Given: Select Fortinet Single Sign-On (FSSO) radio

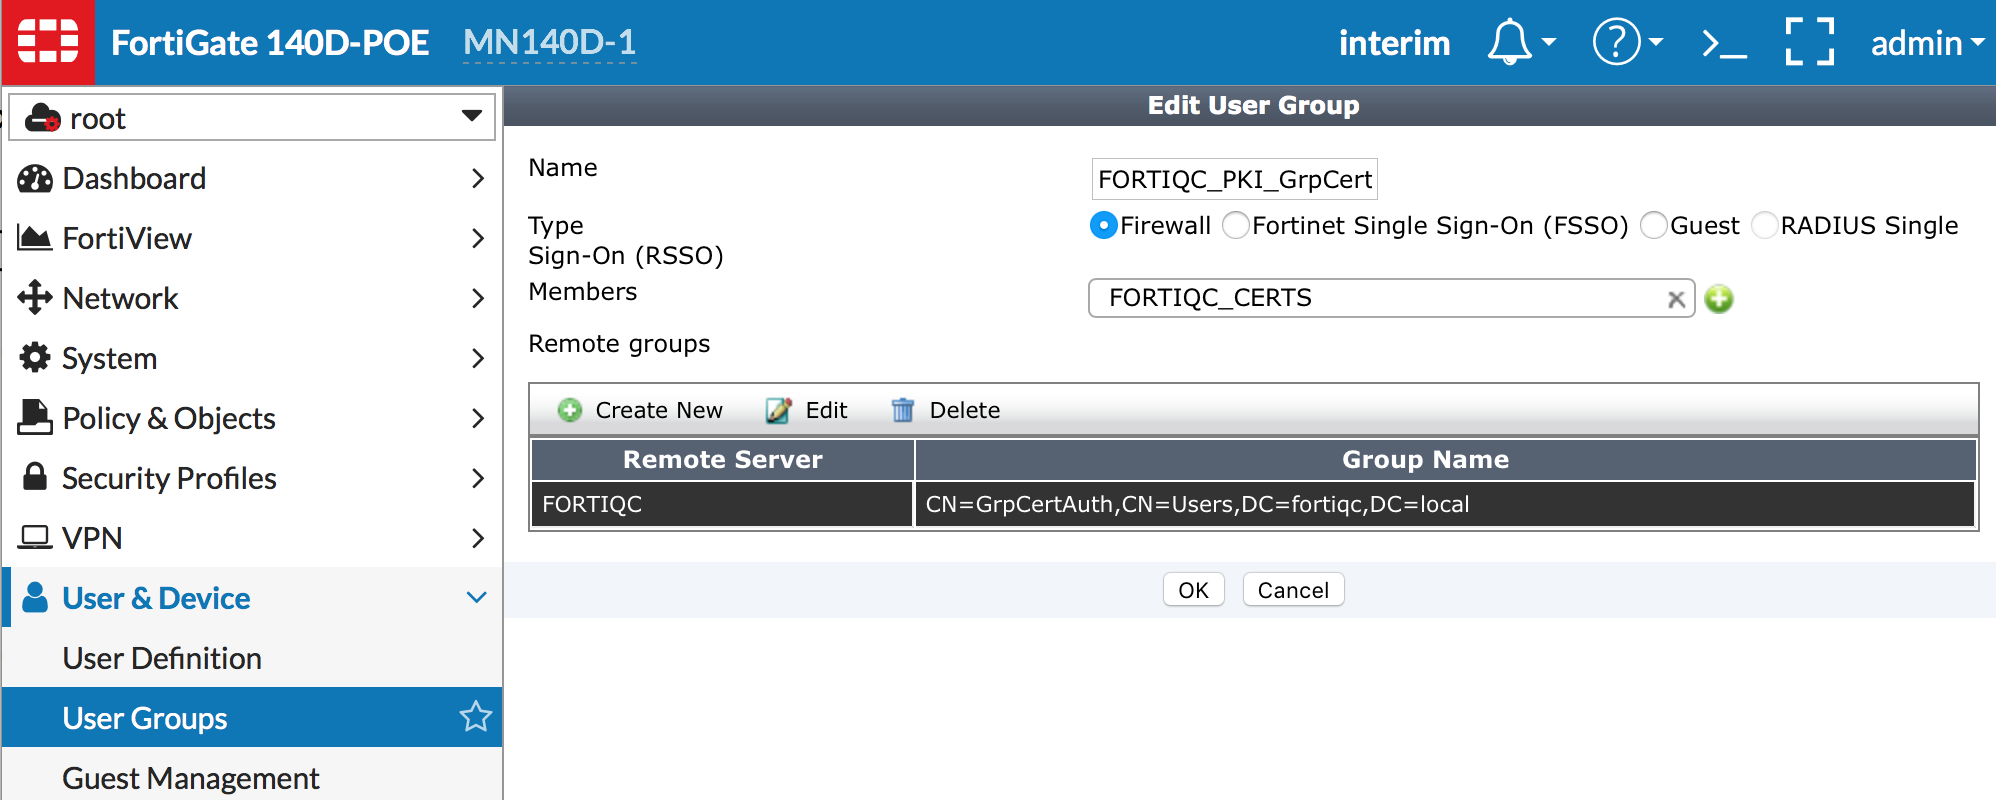Looking at the screenshot, I should point(1236,226).
